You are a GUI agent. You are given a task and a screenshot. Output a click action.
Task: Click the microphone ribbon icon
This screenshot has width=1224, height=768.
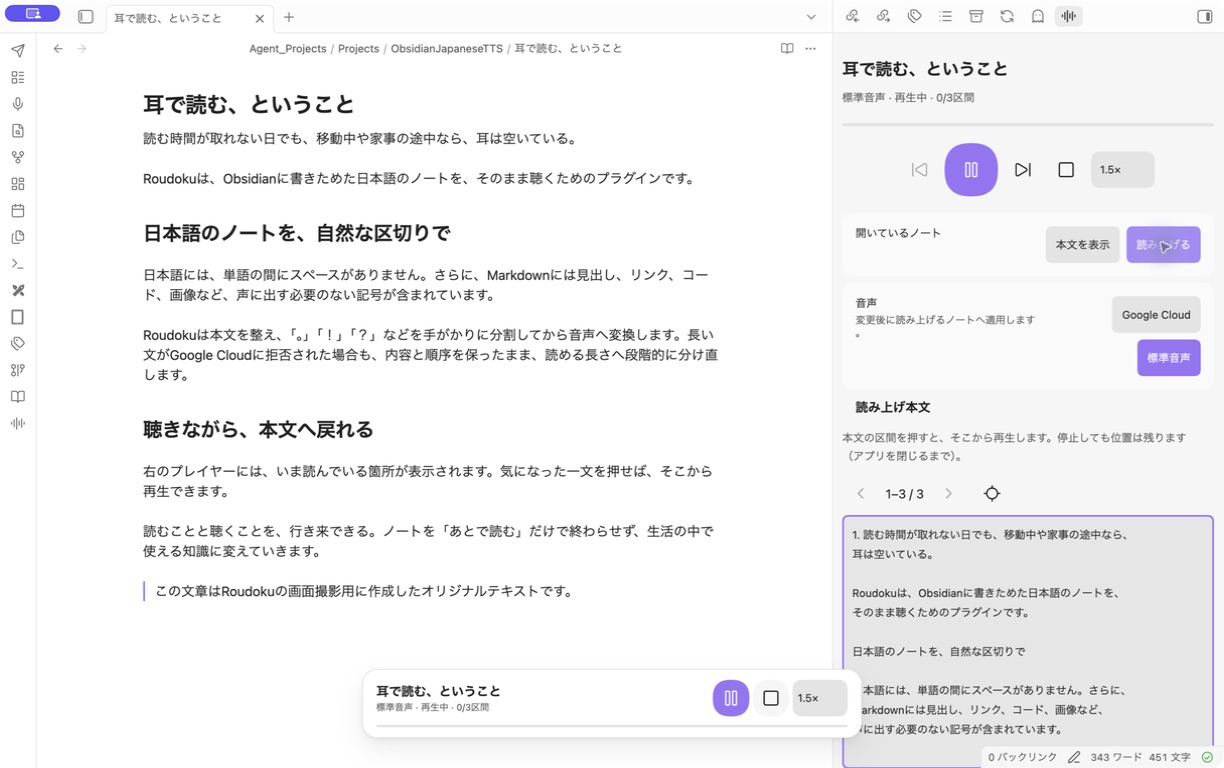coord(18,104)
